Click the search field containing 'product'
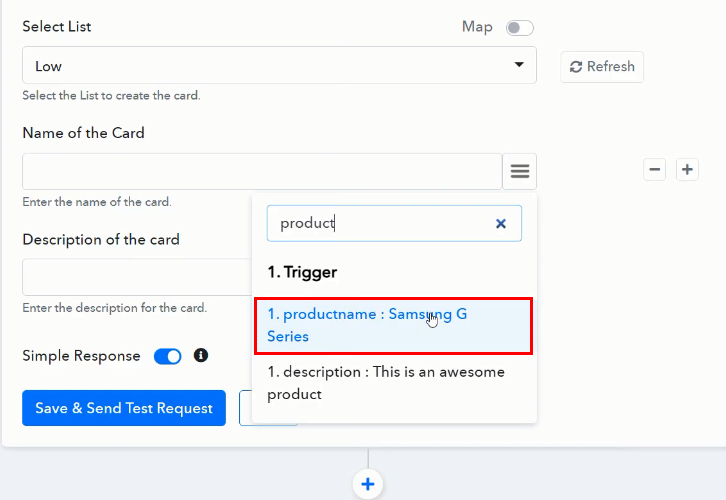This screenshot has width=726, height=500. [380, 224]
